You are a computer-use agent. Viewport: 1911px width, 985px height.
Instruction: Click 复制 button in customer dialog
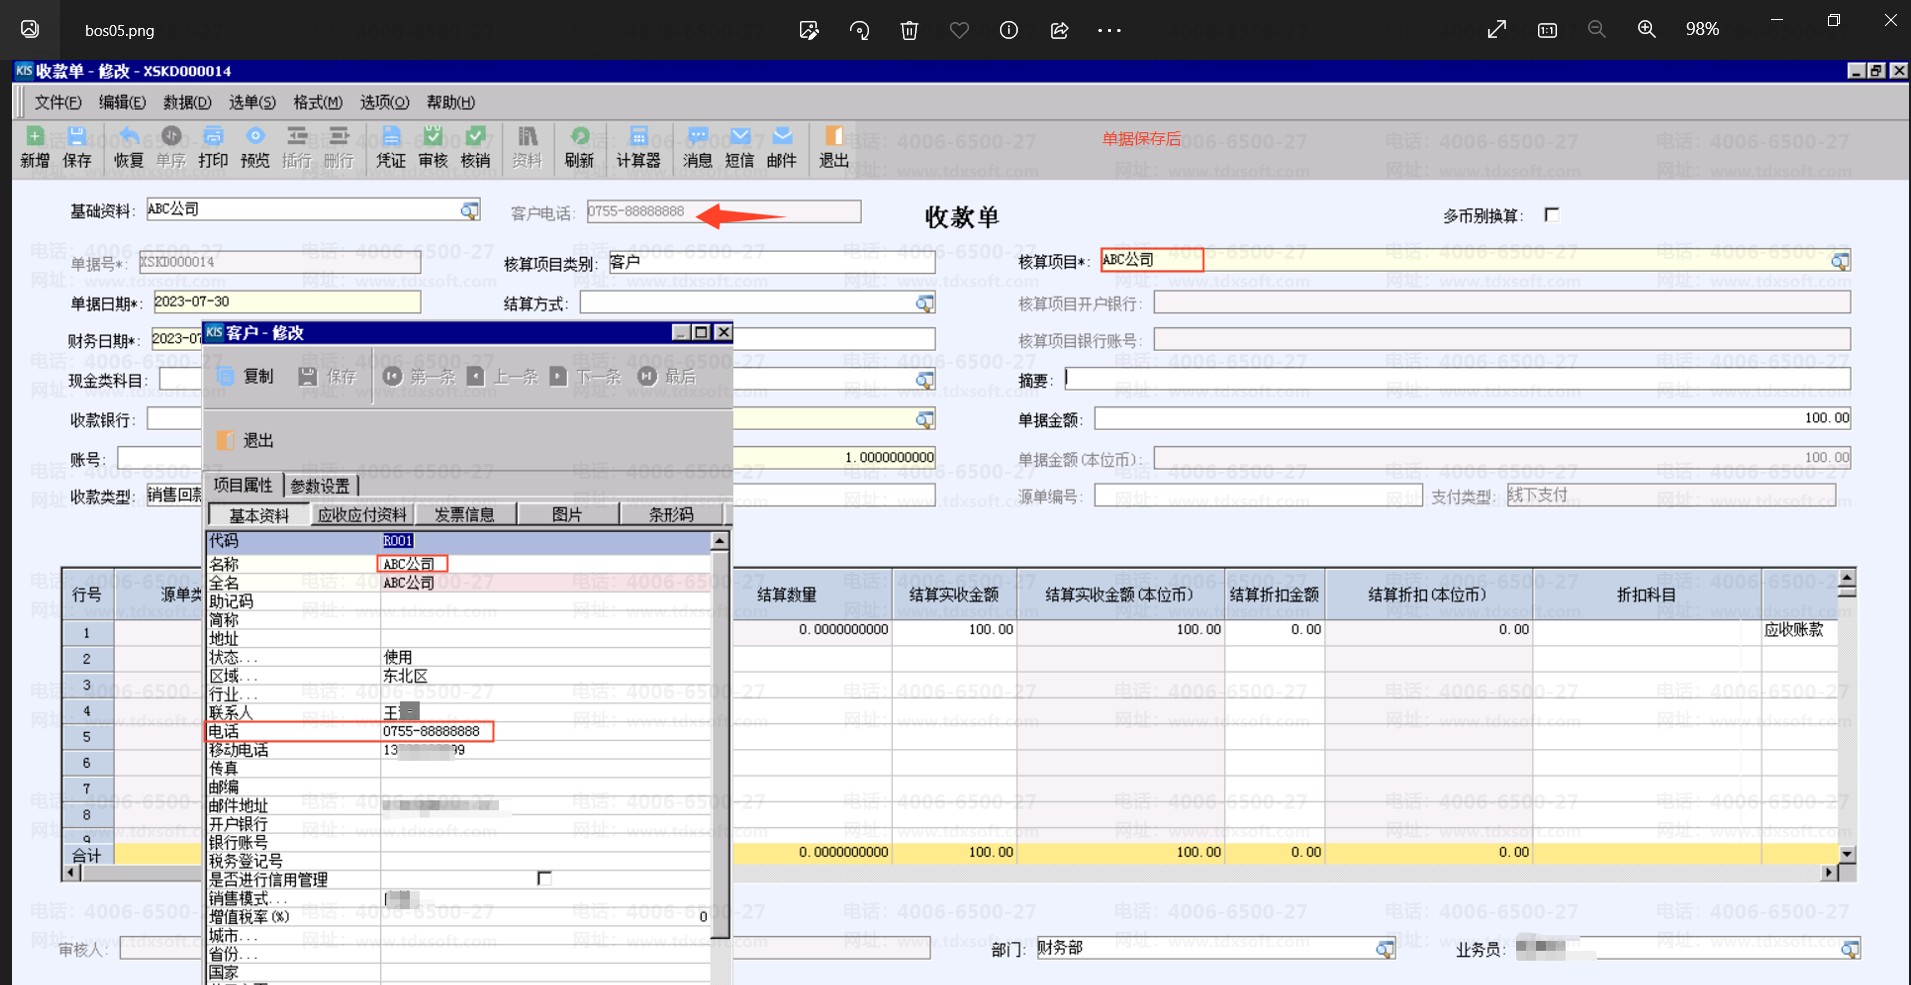point(246,376)
